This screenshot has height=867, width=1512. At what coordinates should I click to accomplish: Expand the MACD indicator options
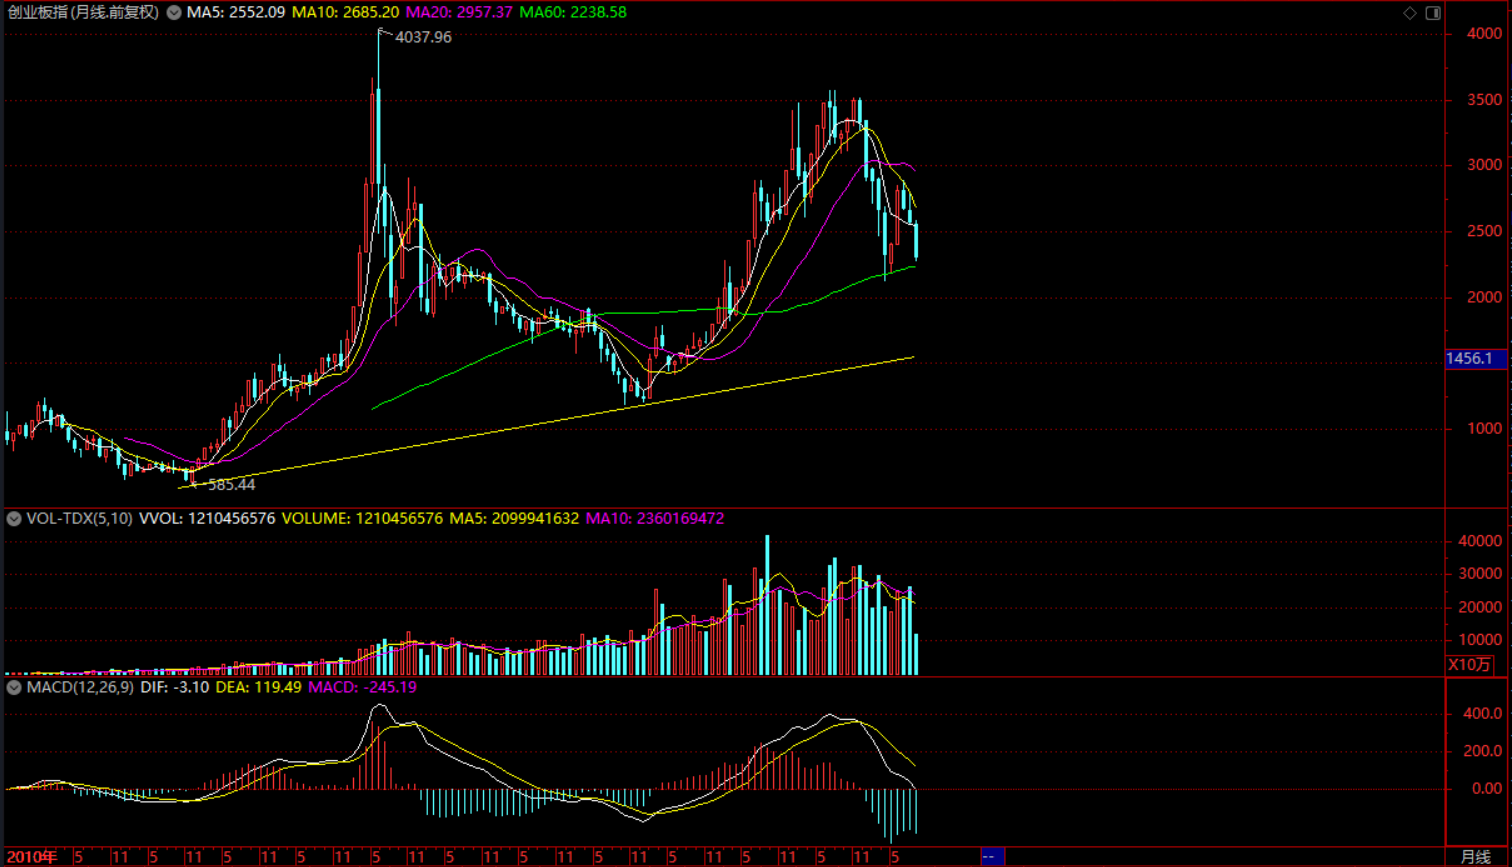point(14,688)
